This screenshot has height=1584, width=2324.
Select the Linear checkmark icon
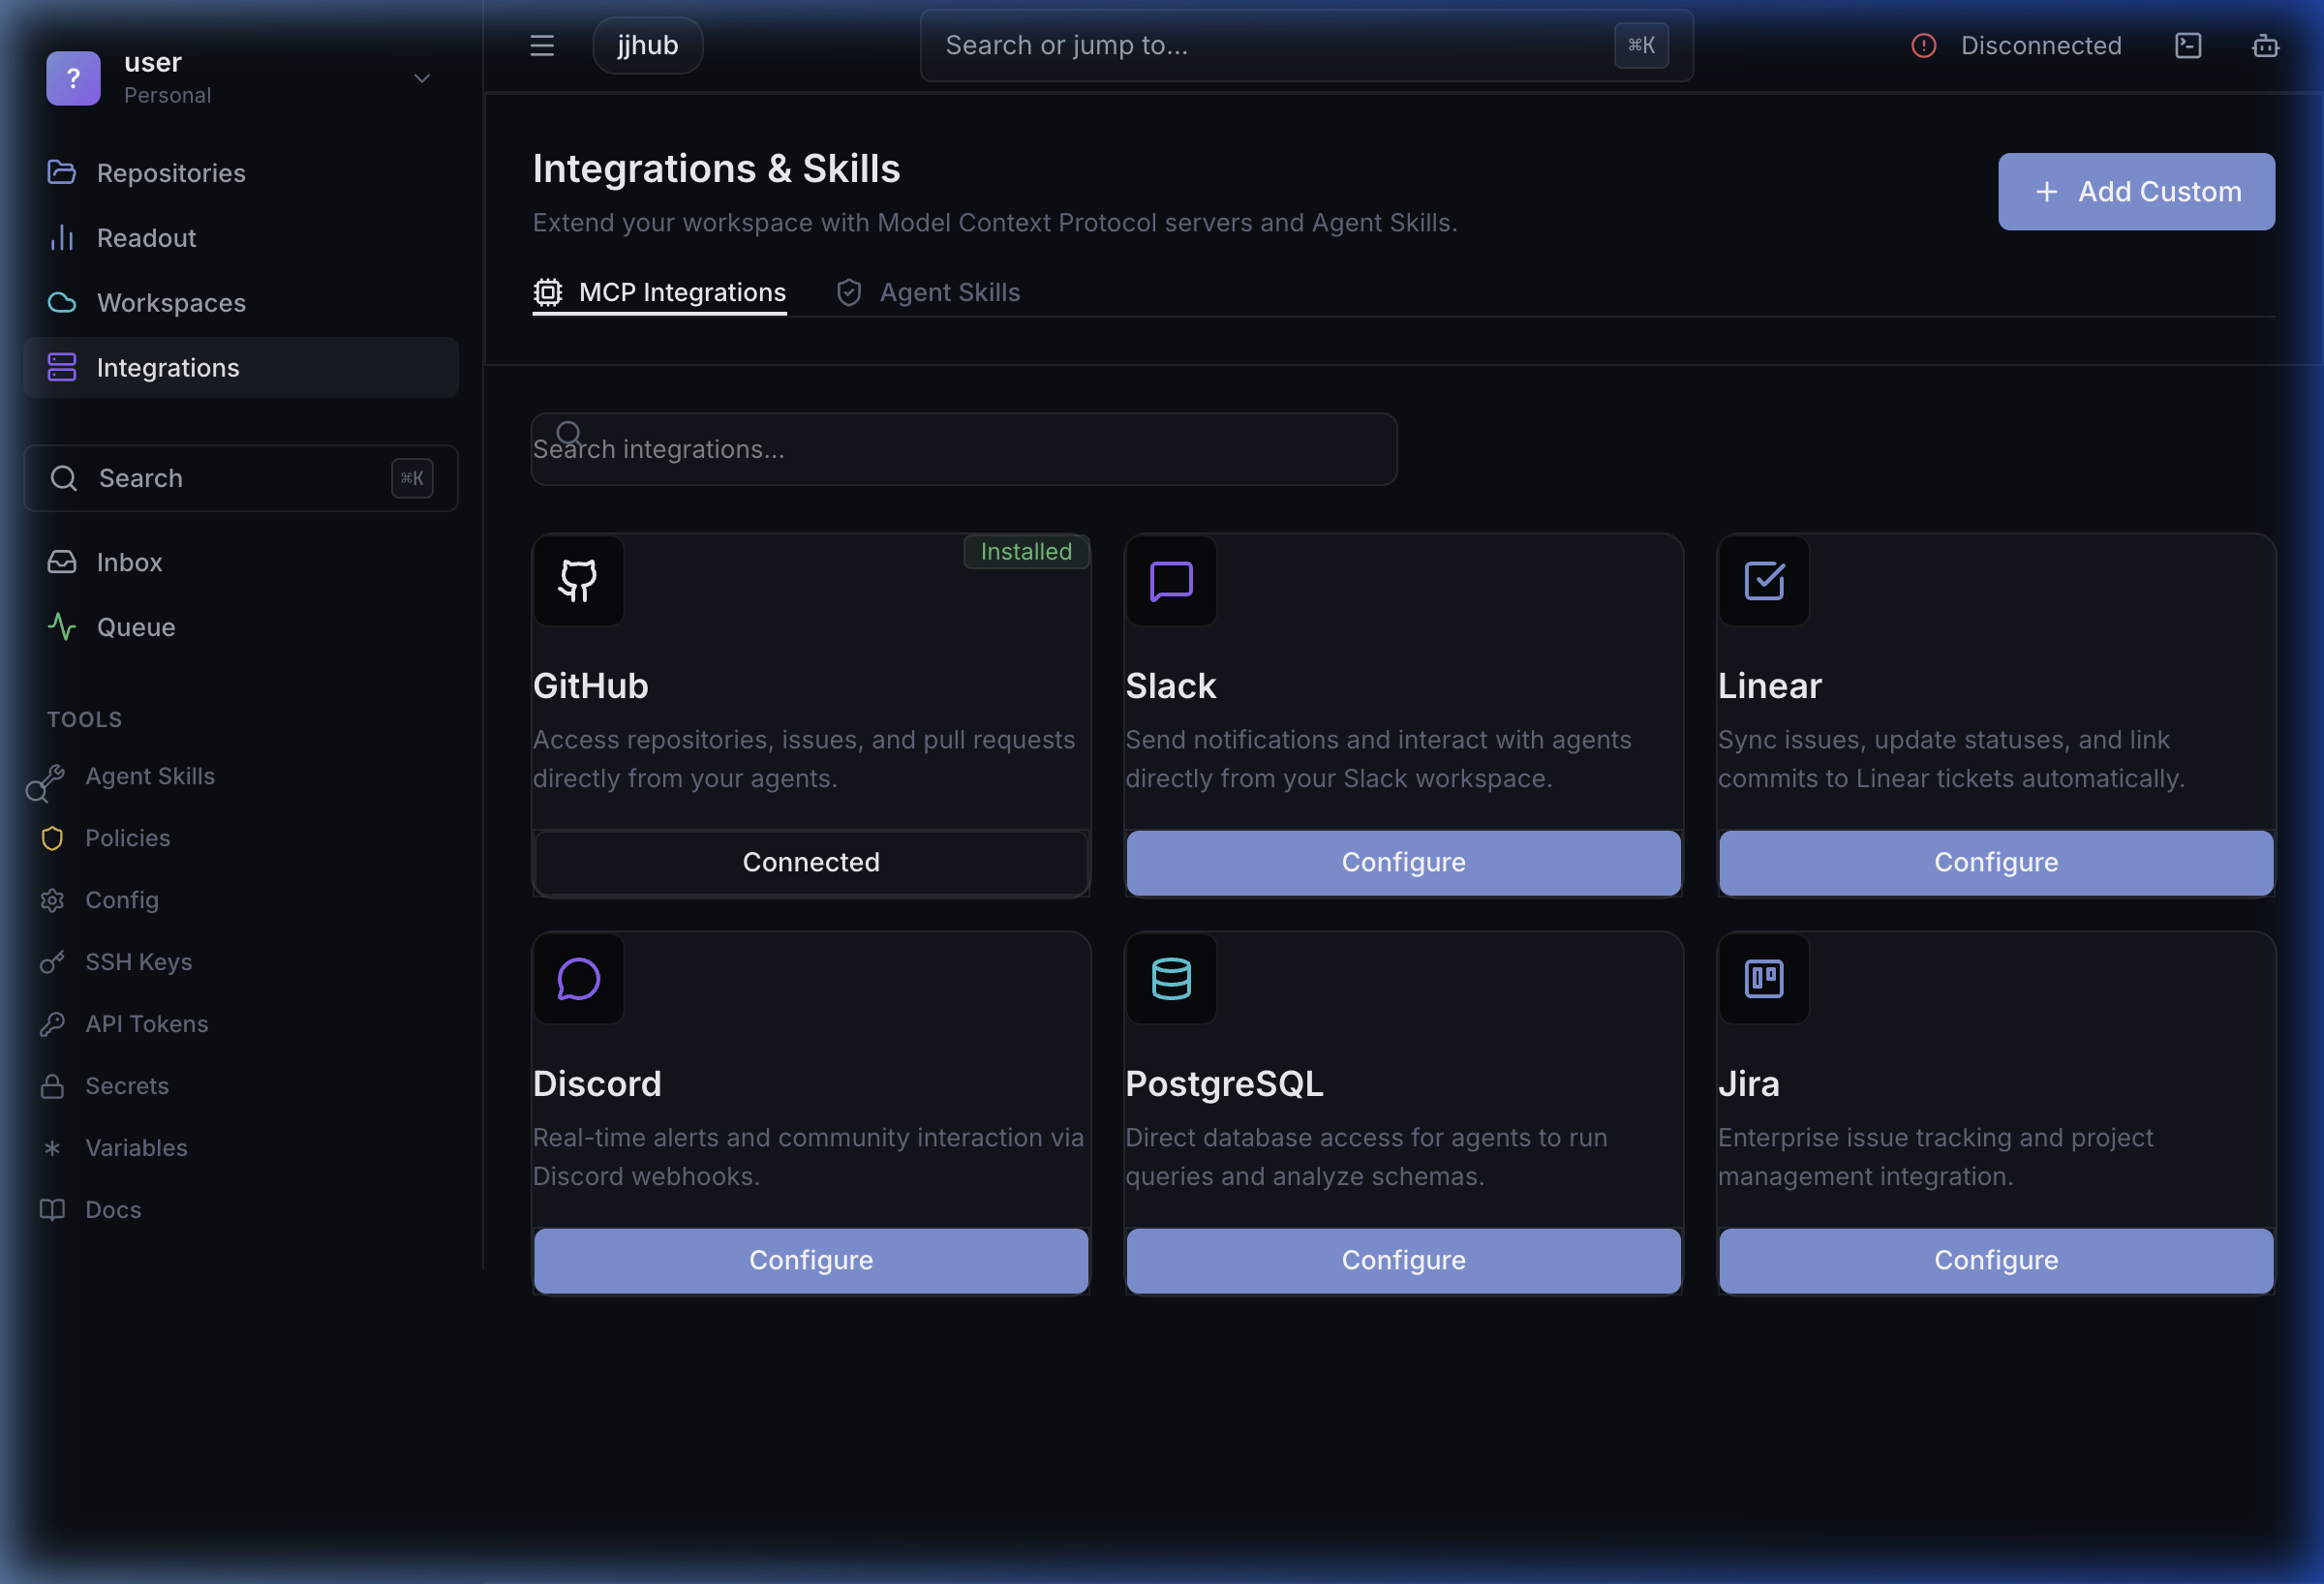[1763, 581]
